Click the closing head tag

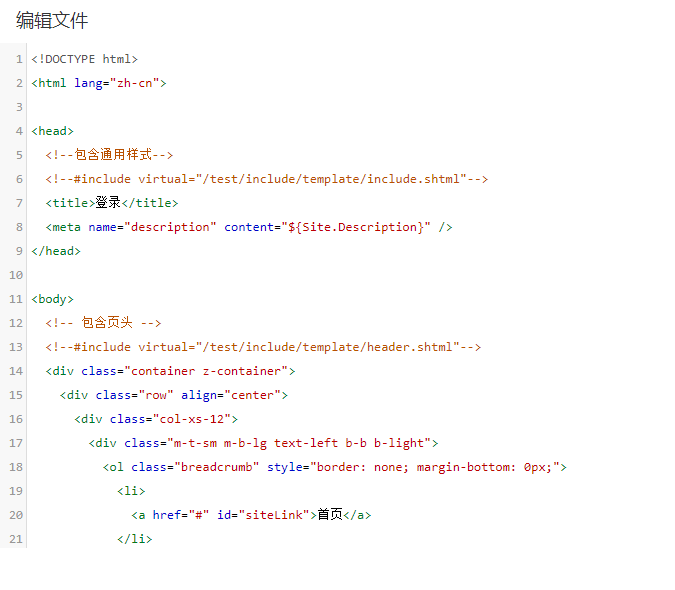tap(56, 251)
